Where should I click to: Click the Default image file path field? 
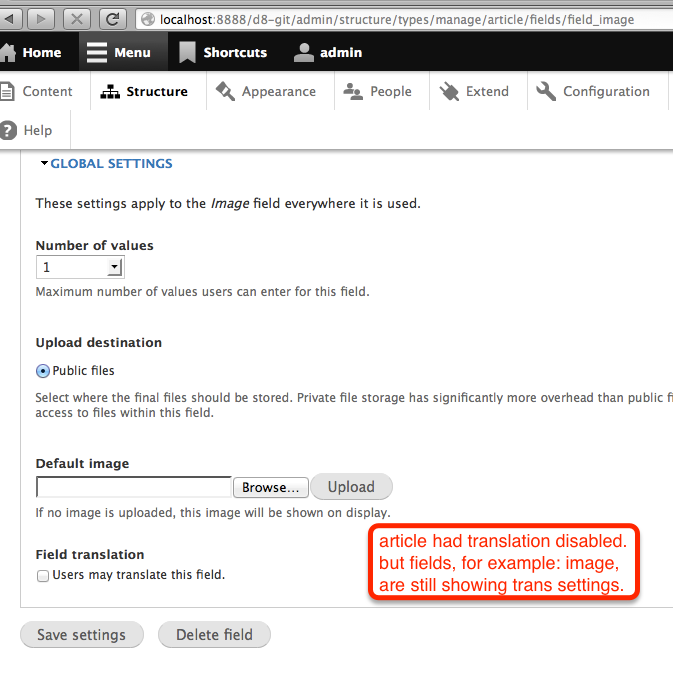[x=134, y=487]
